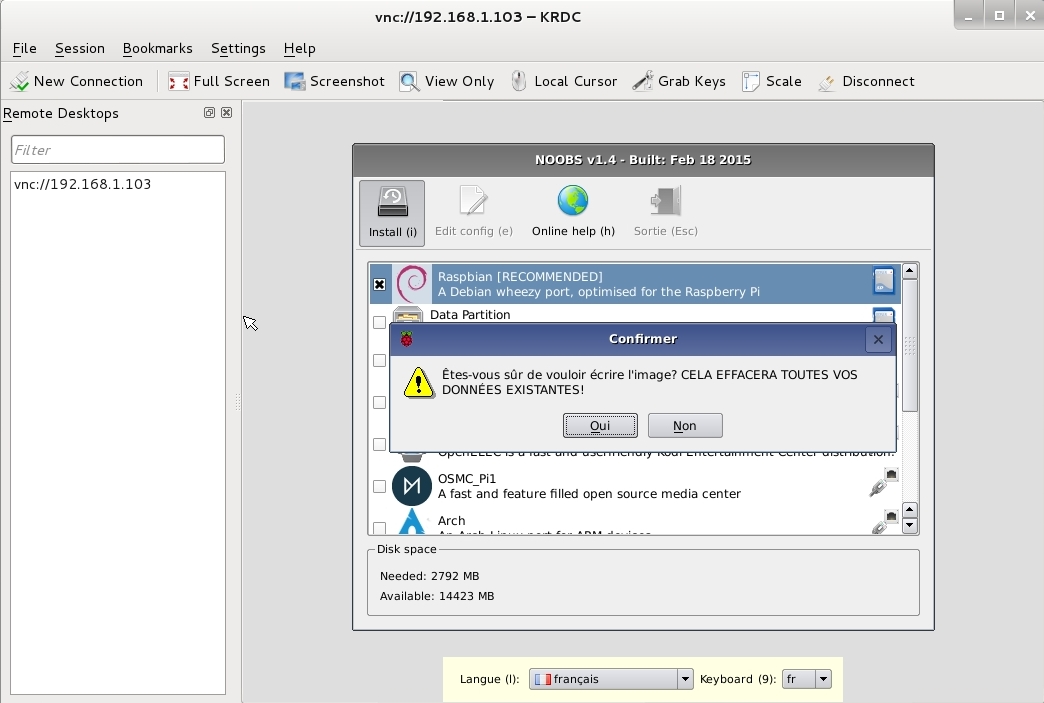Viewport: 1044px width, 703px height.
Task: Click the network icon on OSMC_Pi1 row
Action: [x=884, y=482]
